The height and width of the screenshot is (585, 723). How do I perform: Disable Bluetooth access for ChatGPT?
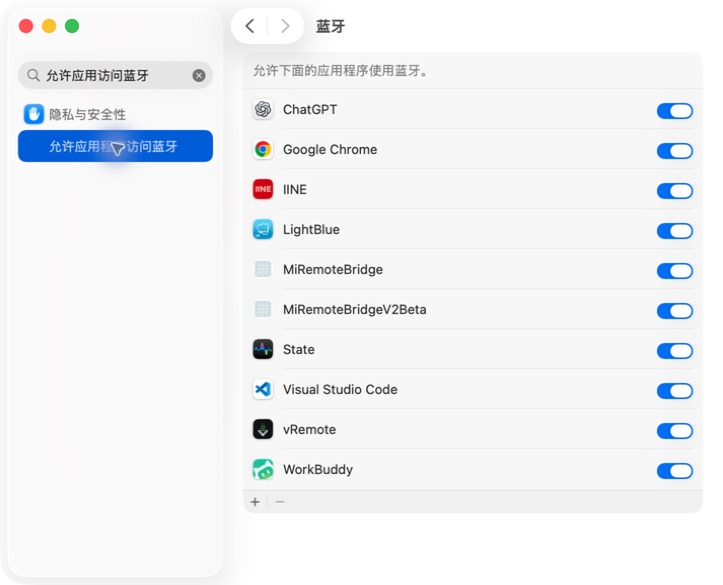[x=675, y=111]
